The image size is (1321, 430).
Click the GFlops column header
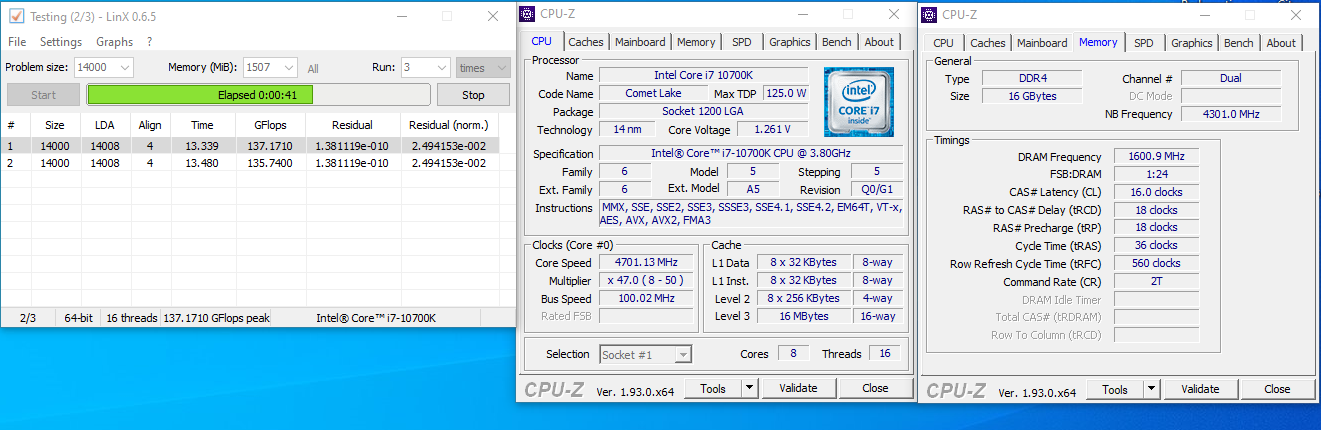[x=269, y=125]
